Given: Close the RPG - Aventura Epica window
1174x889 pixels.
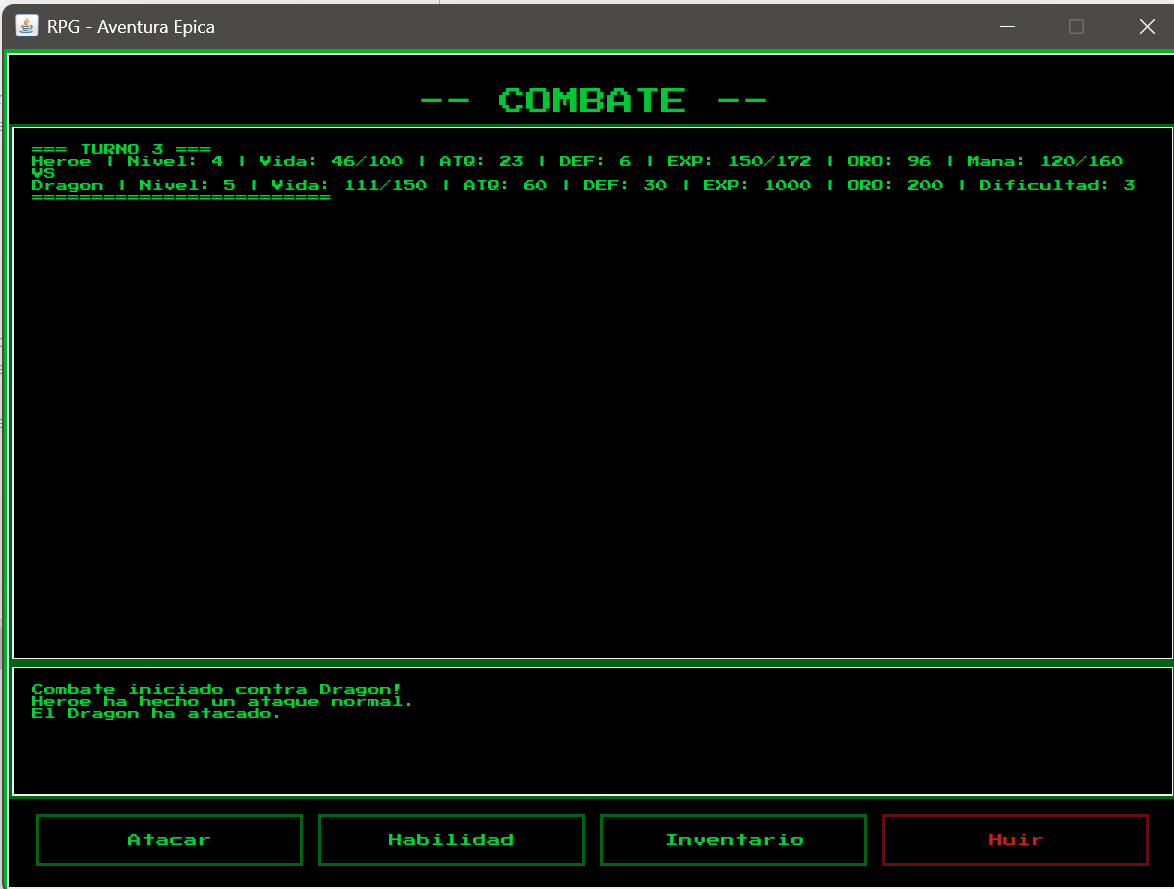Looking at the screenshot, I should coord(1147,26).
